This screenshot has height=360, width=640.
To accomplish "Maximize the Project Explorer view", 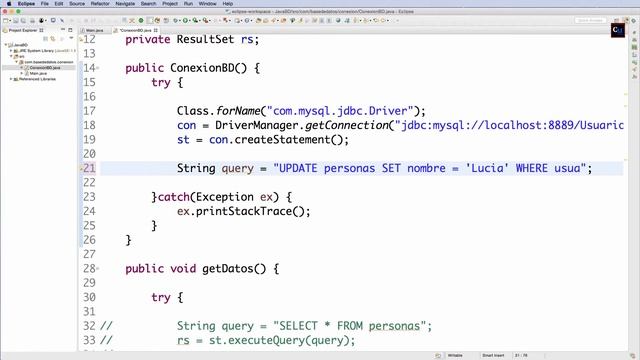I will click(x=70, y=30).
